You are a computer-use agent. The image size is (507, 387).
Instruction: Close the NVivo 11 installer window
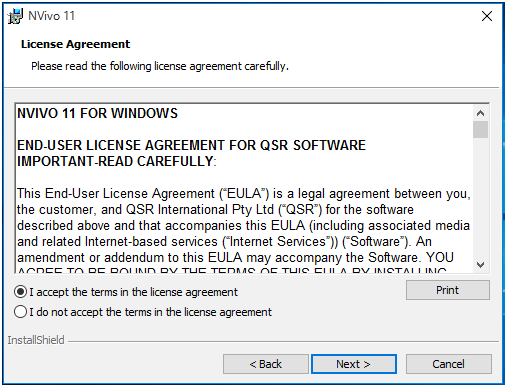(487, 16)
